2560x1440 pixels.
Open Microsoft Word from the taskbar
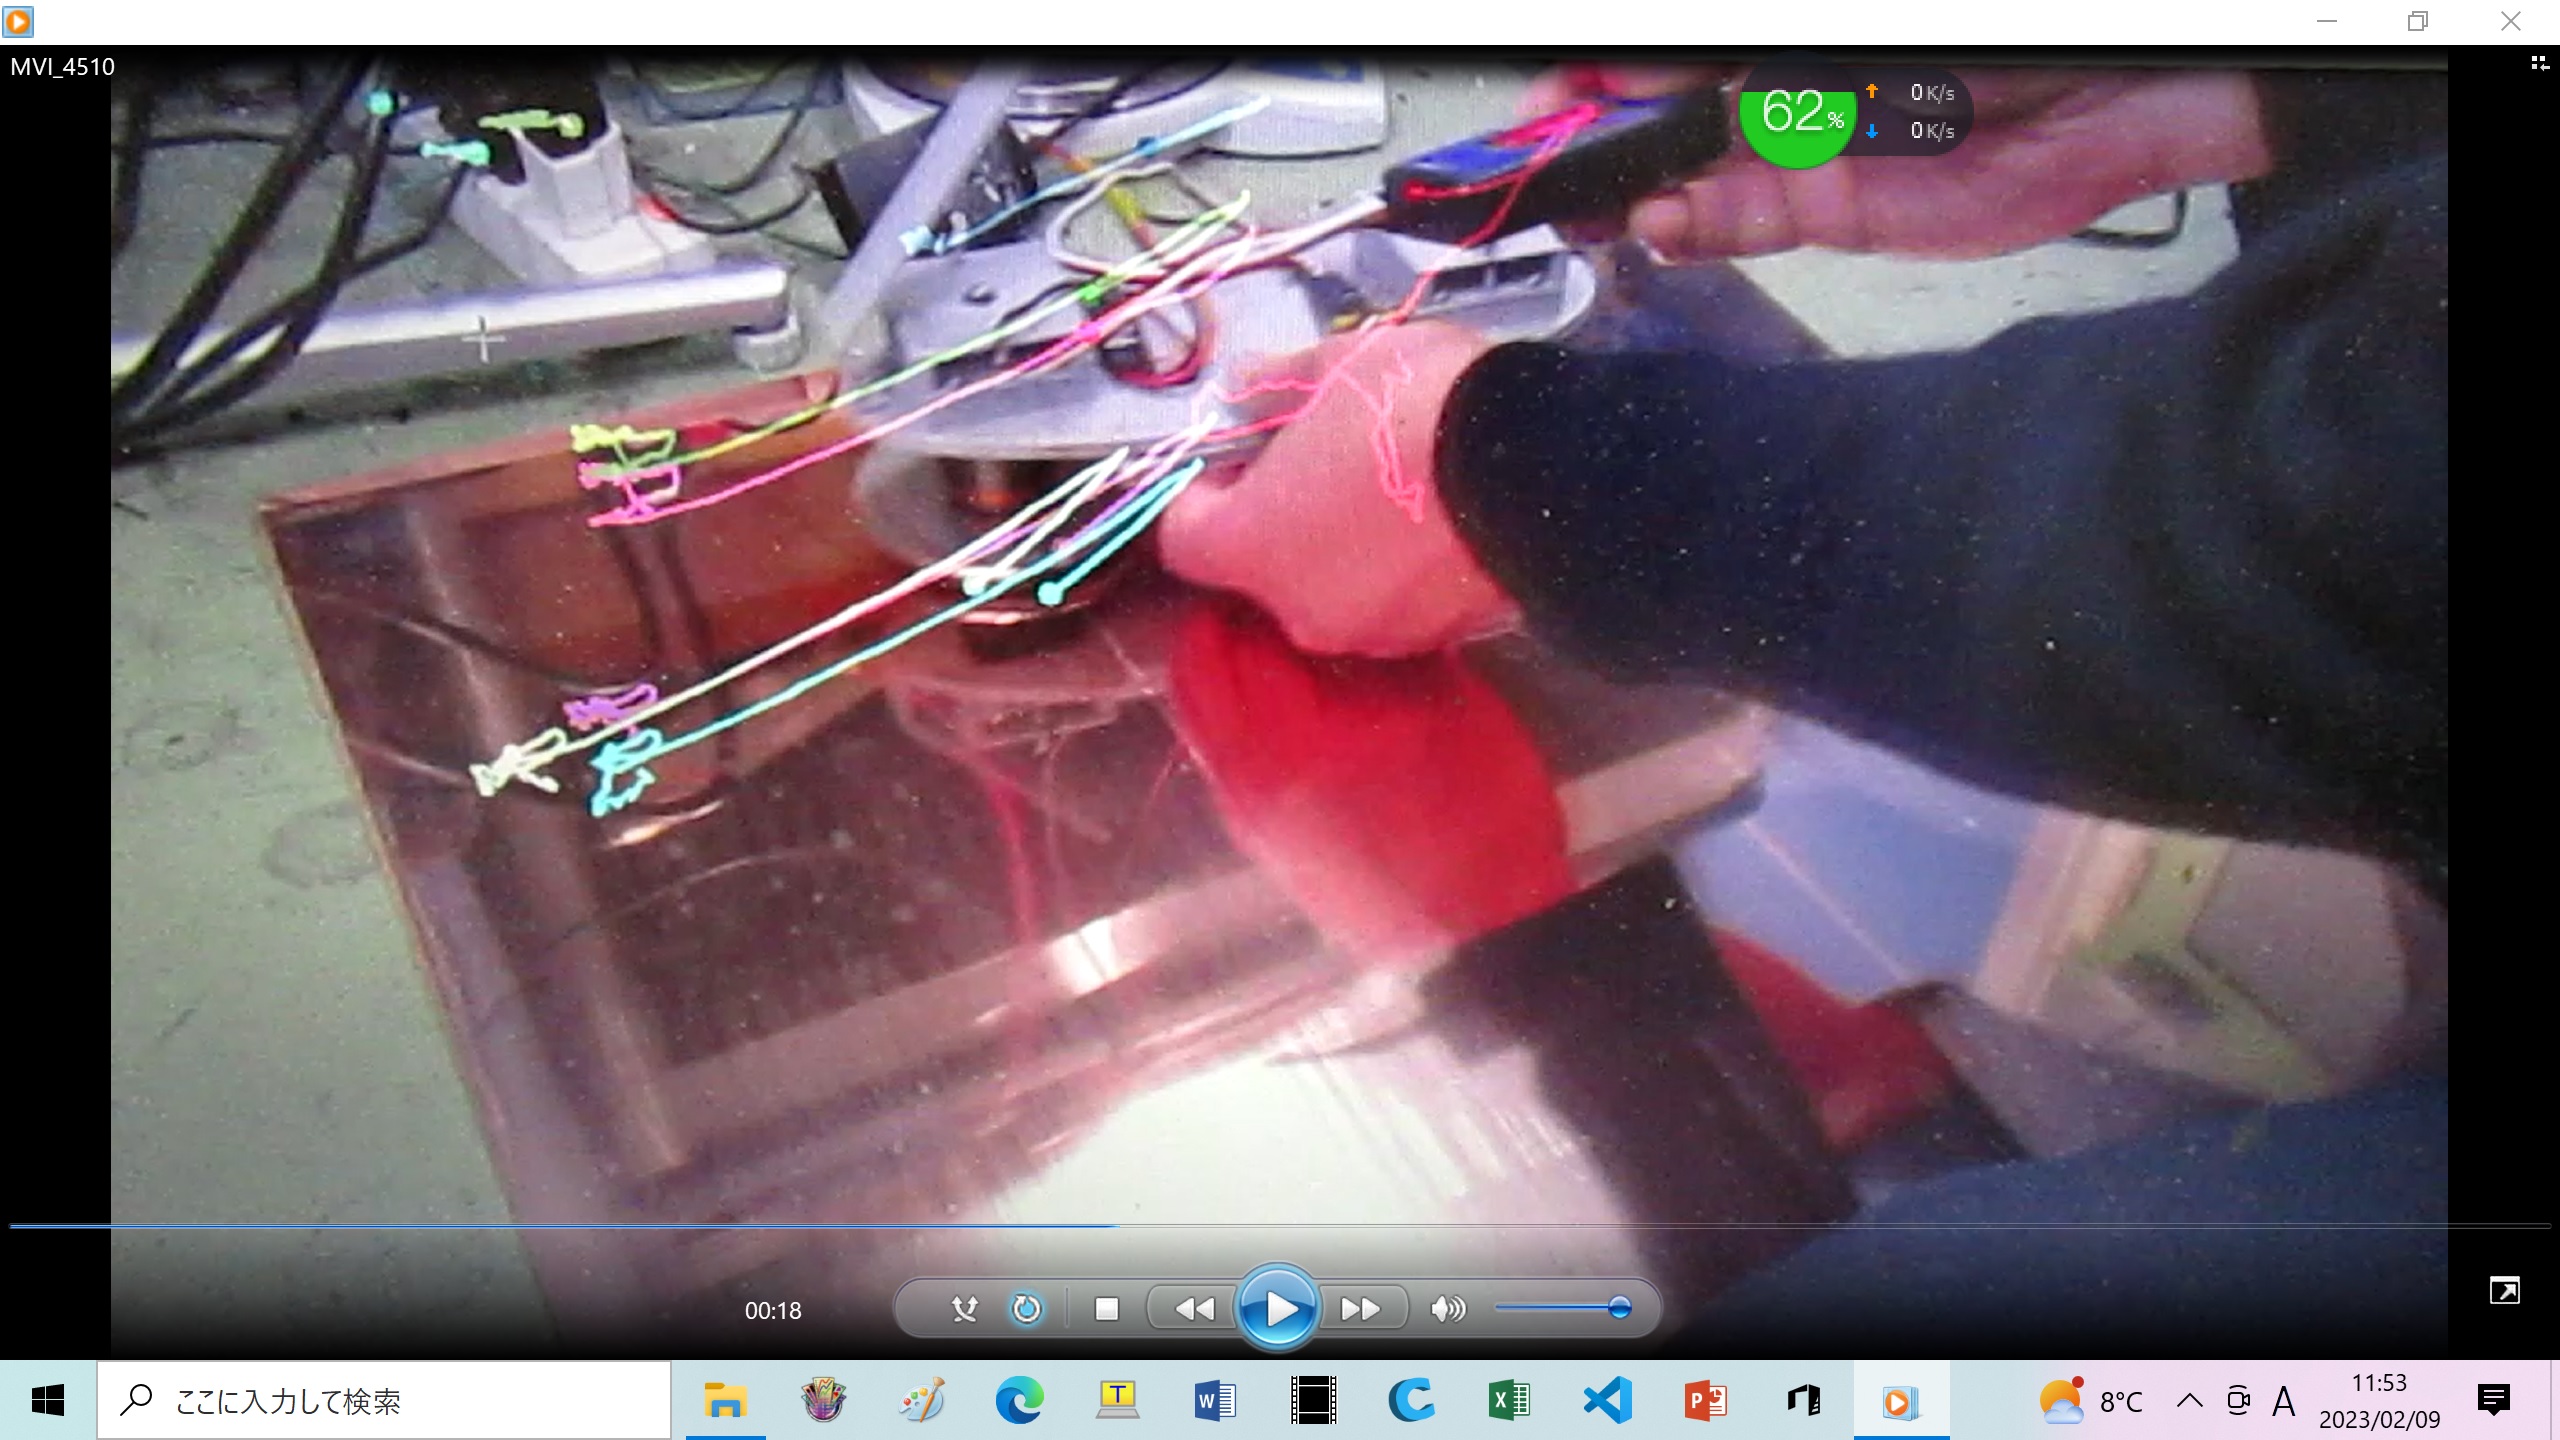click(x=1215, y=1400)
